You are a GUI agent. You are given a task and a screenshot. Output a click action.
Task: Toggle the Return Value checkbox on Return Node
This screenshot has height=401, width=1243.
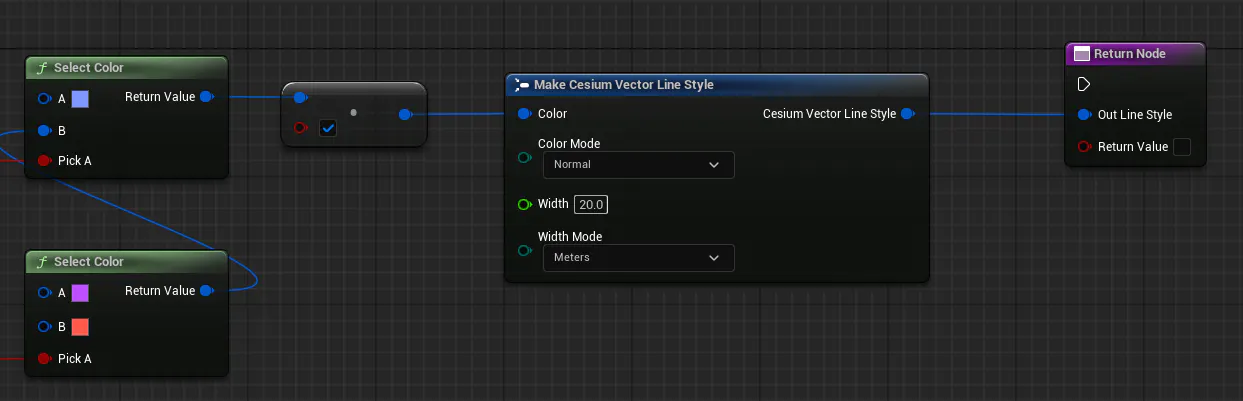[1182, 147]
